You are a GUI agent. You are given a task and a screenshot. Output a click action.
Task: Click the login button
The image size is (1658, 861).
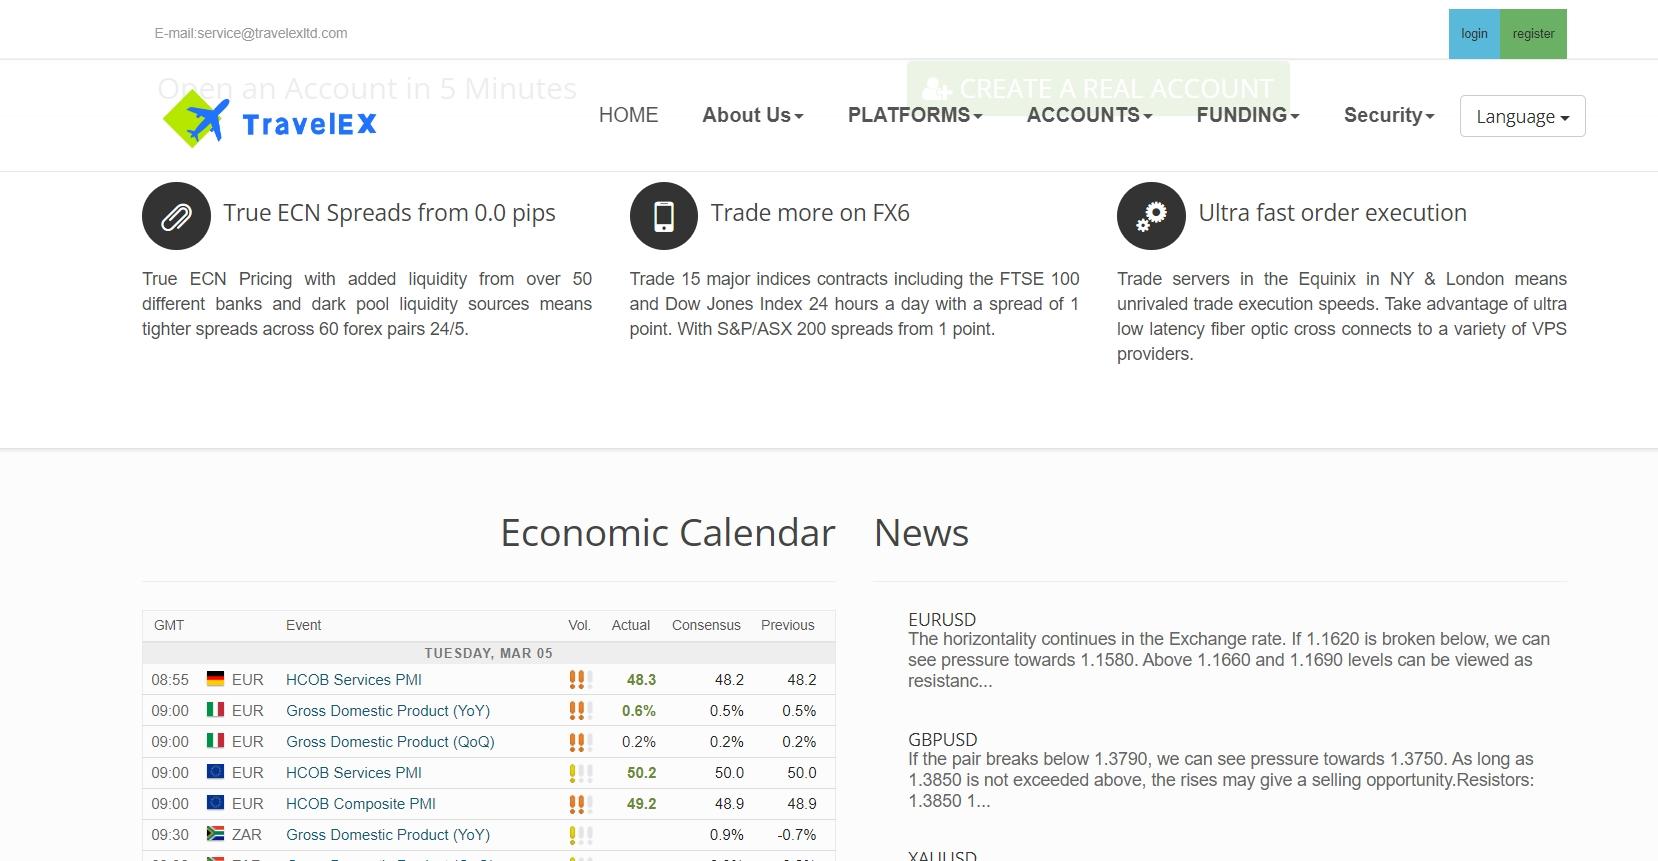1474,34
